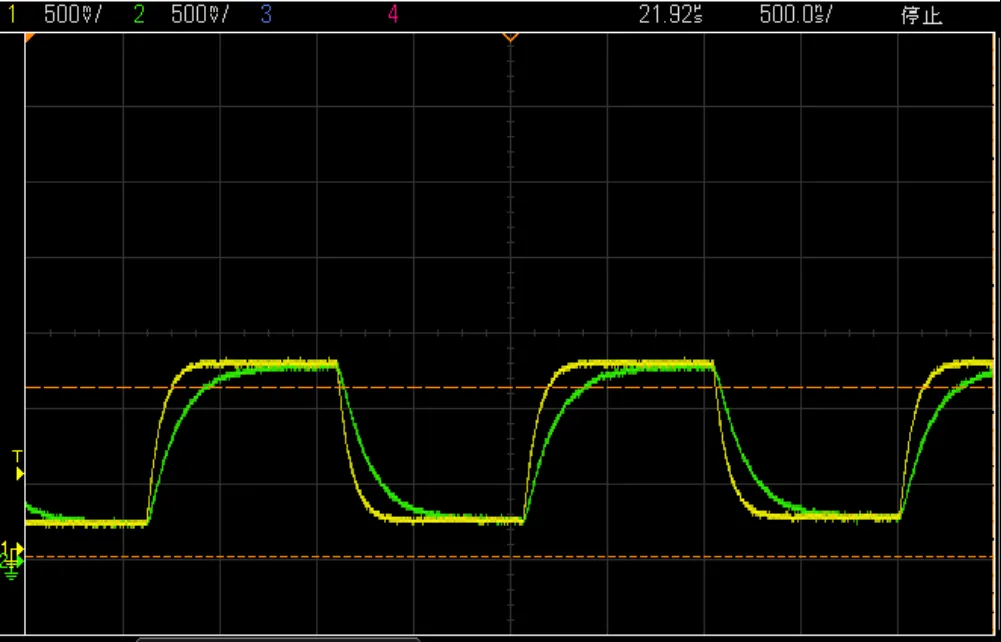This screenshot has width=1001, height=642.
Task: Select the green channel 2 number indicator
Action: pyautogui.click(x=139, y=16)
